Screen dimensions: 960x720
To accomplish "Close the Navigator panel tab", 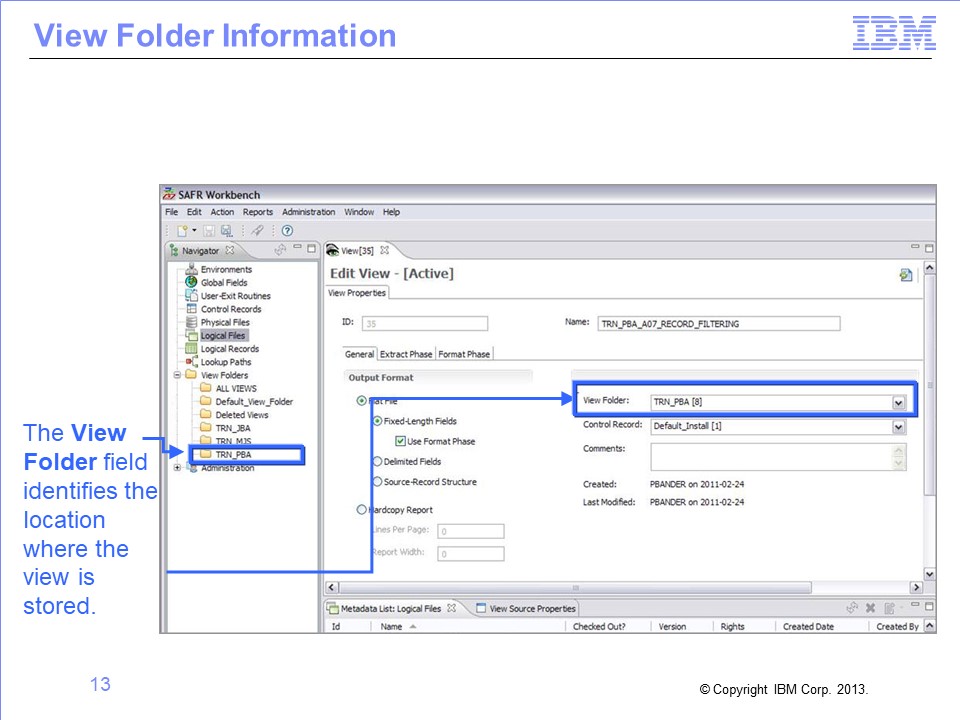I will [230, 250].
